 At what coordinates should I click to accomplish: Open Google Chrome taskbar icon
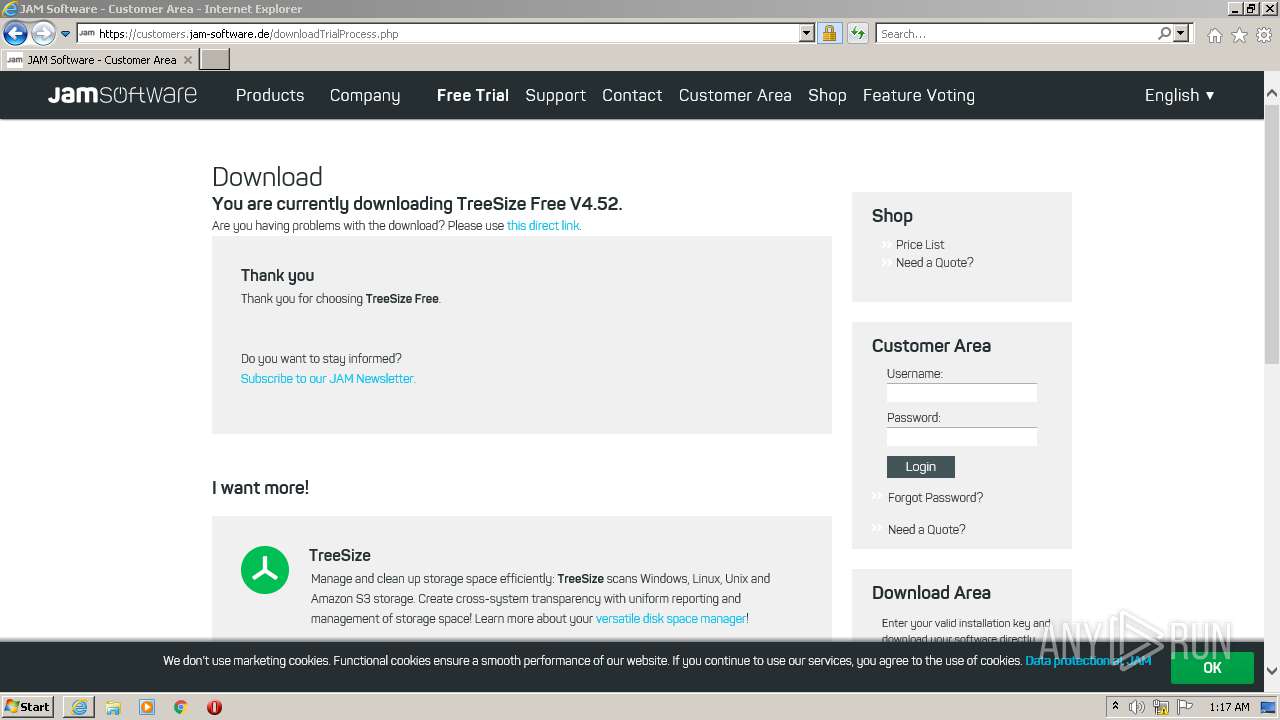(181, 707)
